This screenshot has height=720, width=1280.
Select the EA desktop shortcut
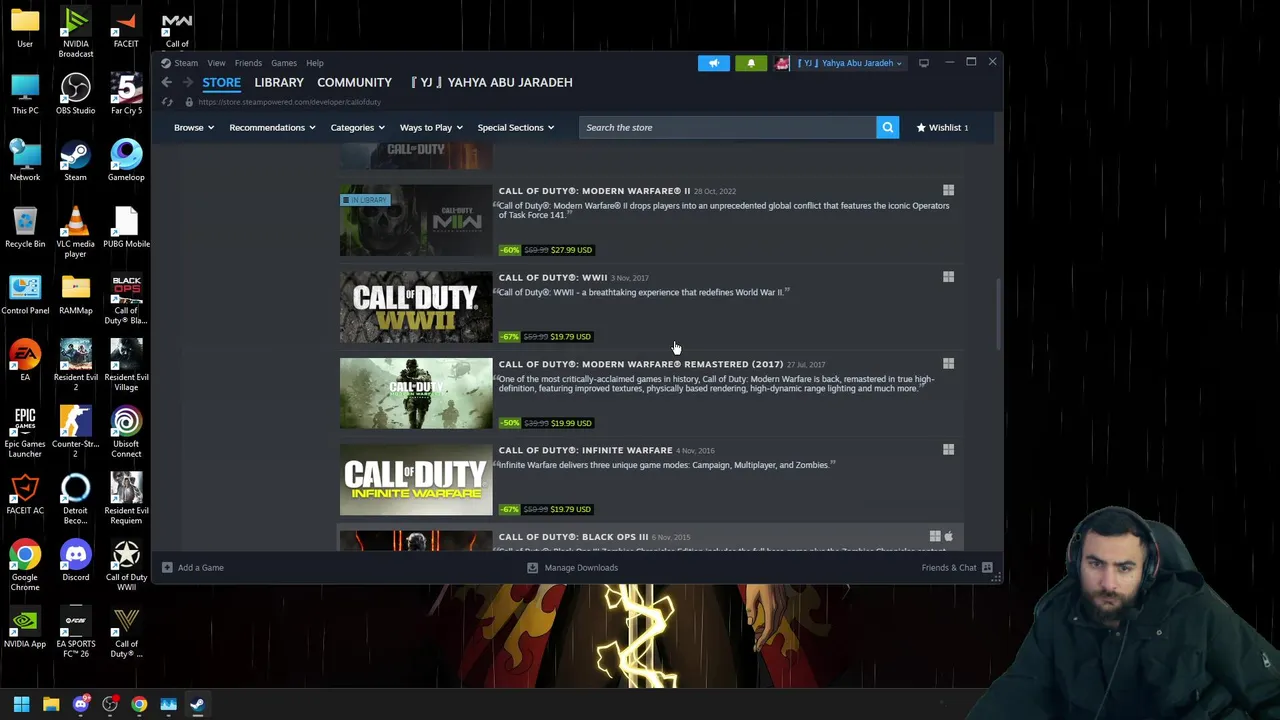[25, 361]
